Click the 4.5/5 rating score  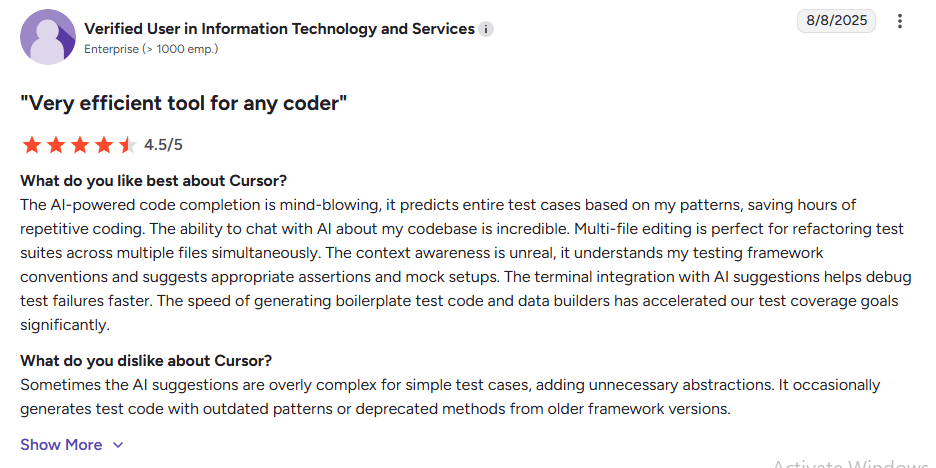point(163,145)
